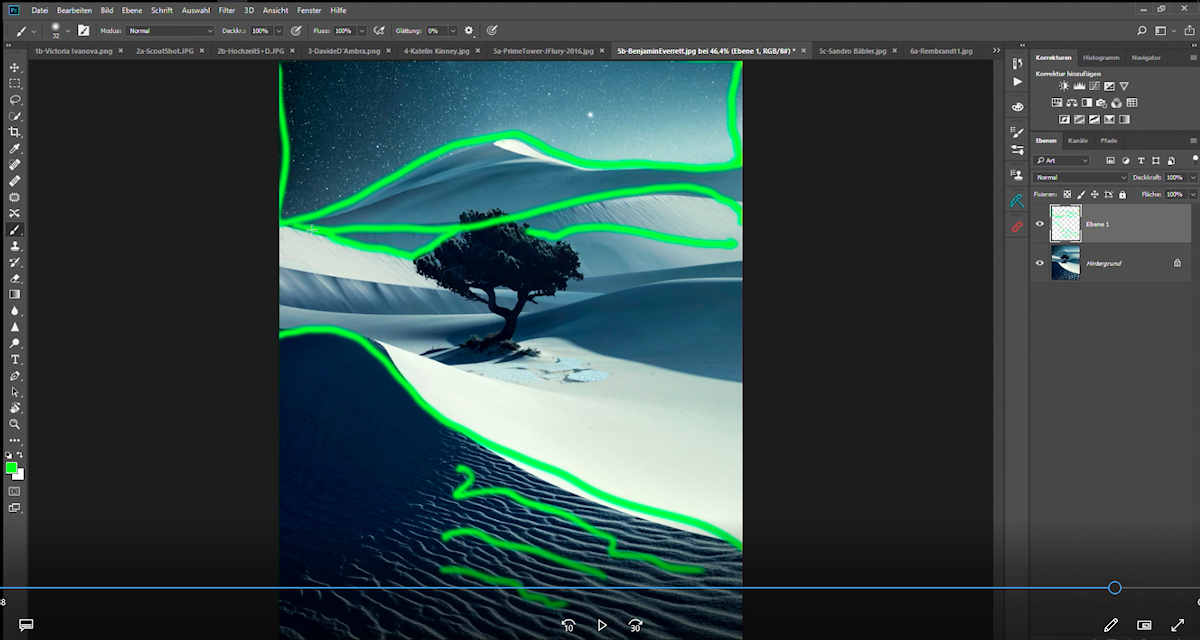Select the Type tool
This screenshot has height=640, width=1200.
[x=15, y=359]
